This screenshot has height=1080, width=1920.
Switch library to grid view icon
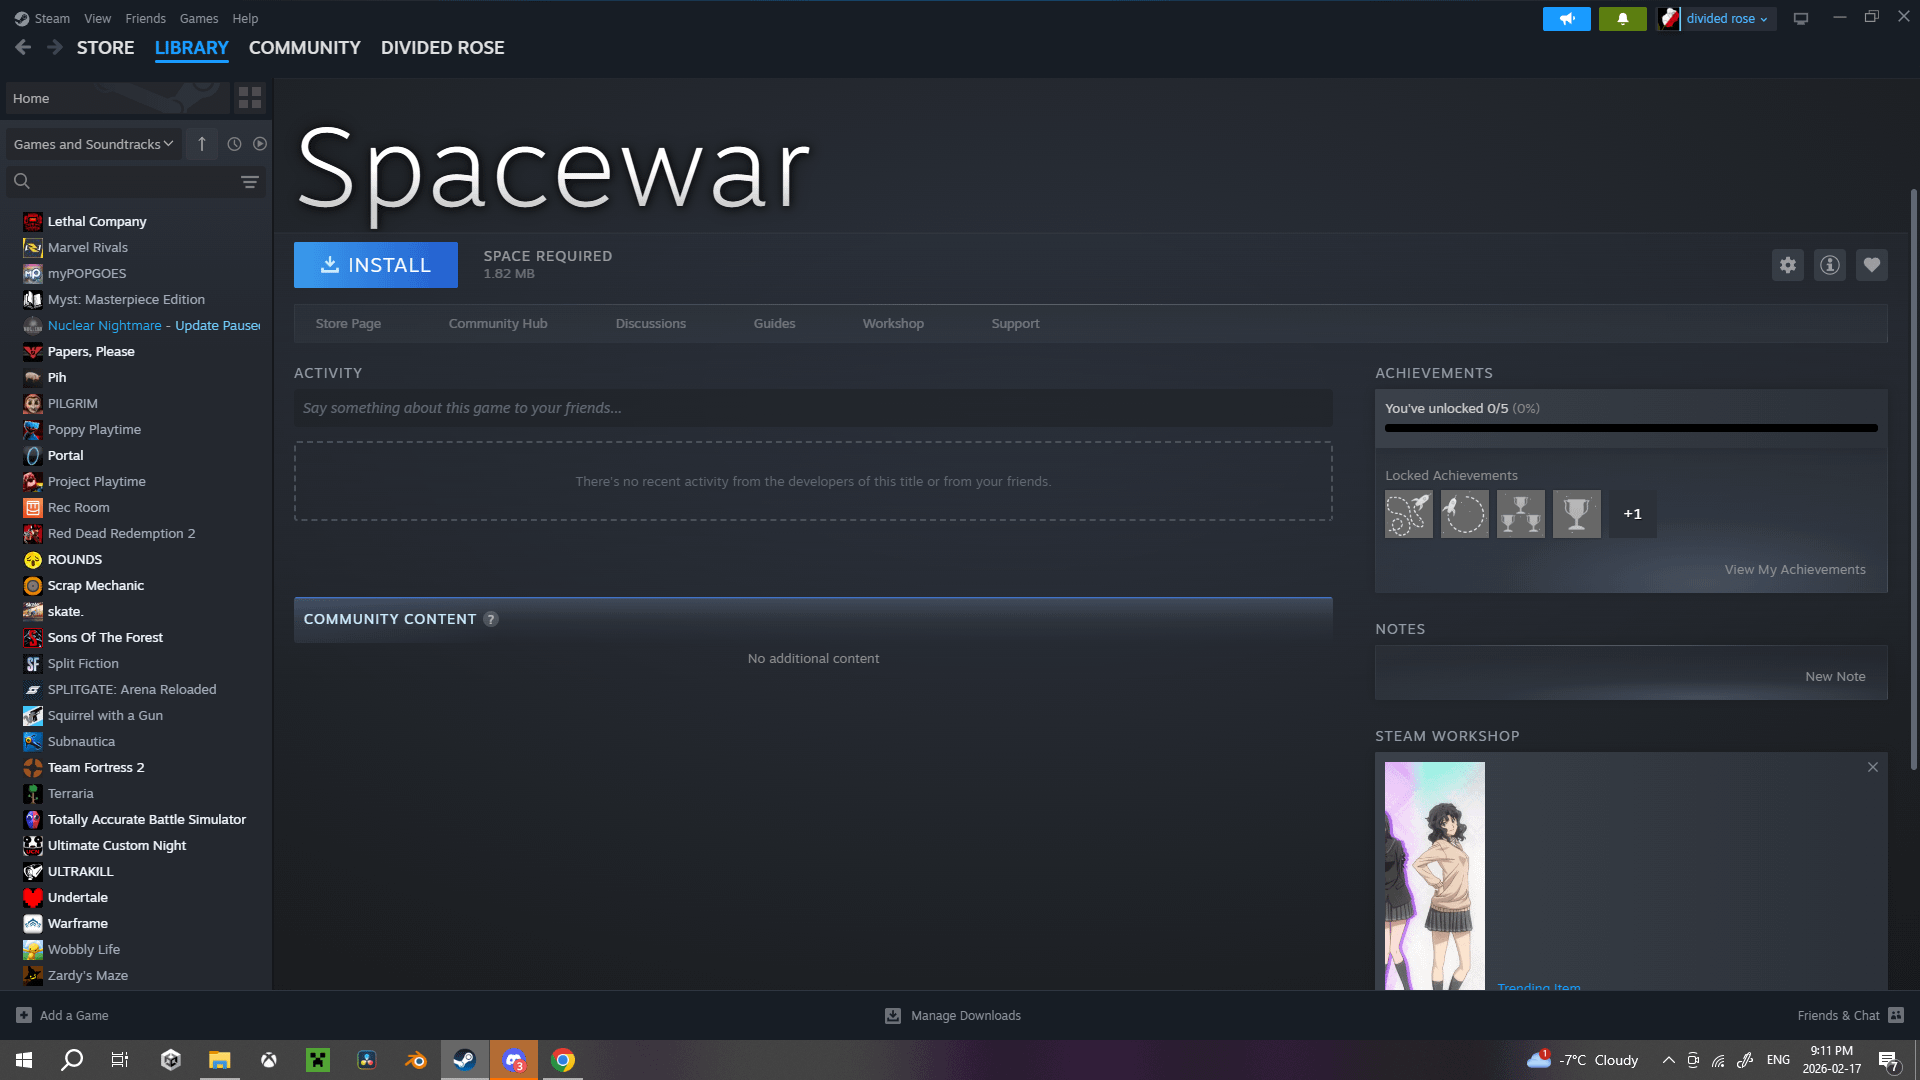(x=249, y=98)
